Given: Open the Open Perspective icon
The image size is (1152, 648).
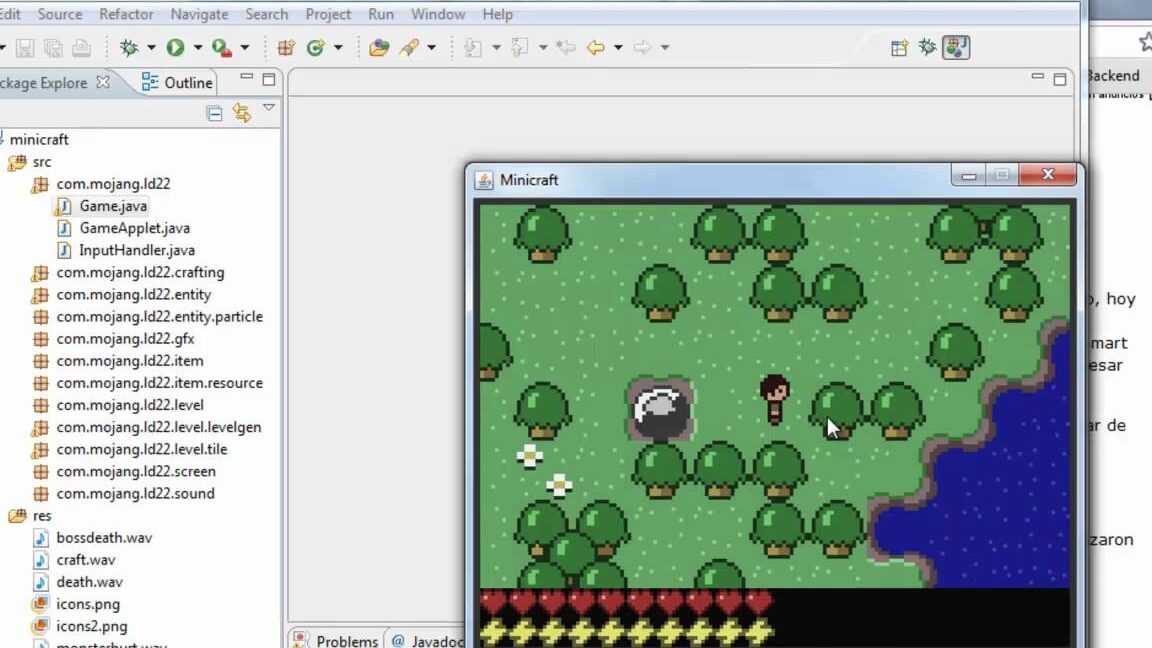Looking at the screenshot, I should click(x=899, y=47).
